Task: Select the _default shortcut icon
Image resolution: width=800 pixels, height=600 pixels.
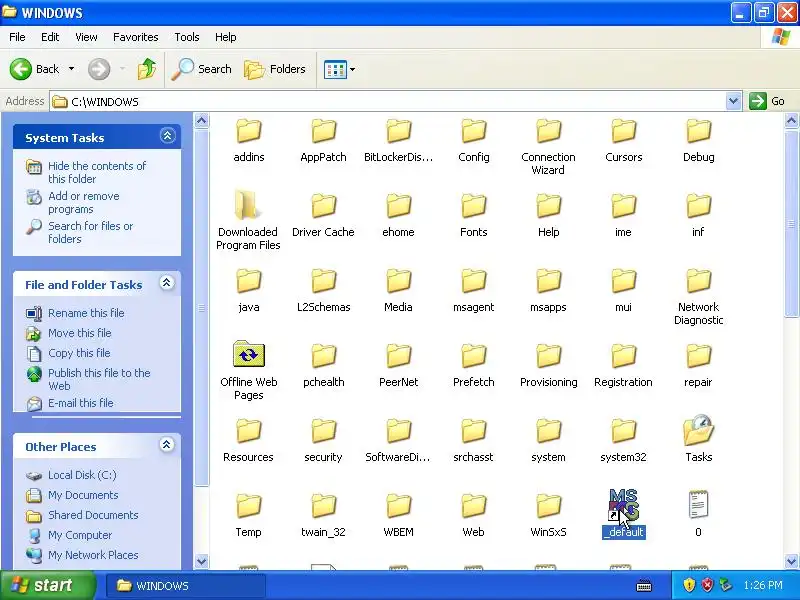Action: coord(623,505)
